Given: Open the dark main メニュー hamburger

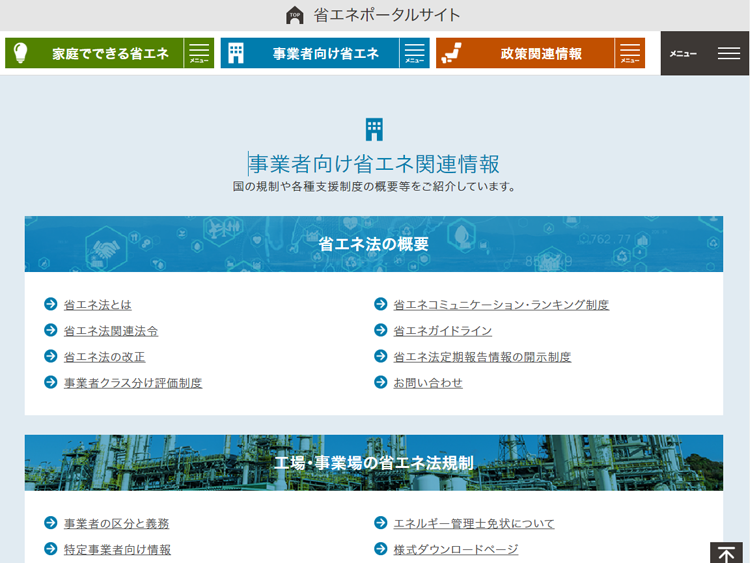Looking at the screenshot, I should point(705,53).
